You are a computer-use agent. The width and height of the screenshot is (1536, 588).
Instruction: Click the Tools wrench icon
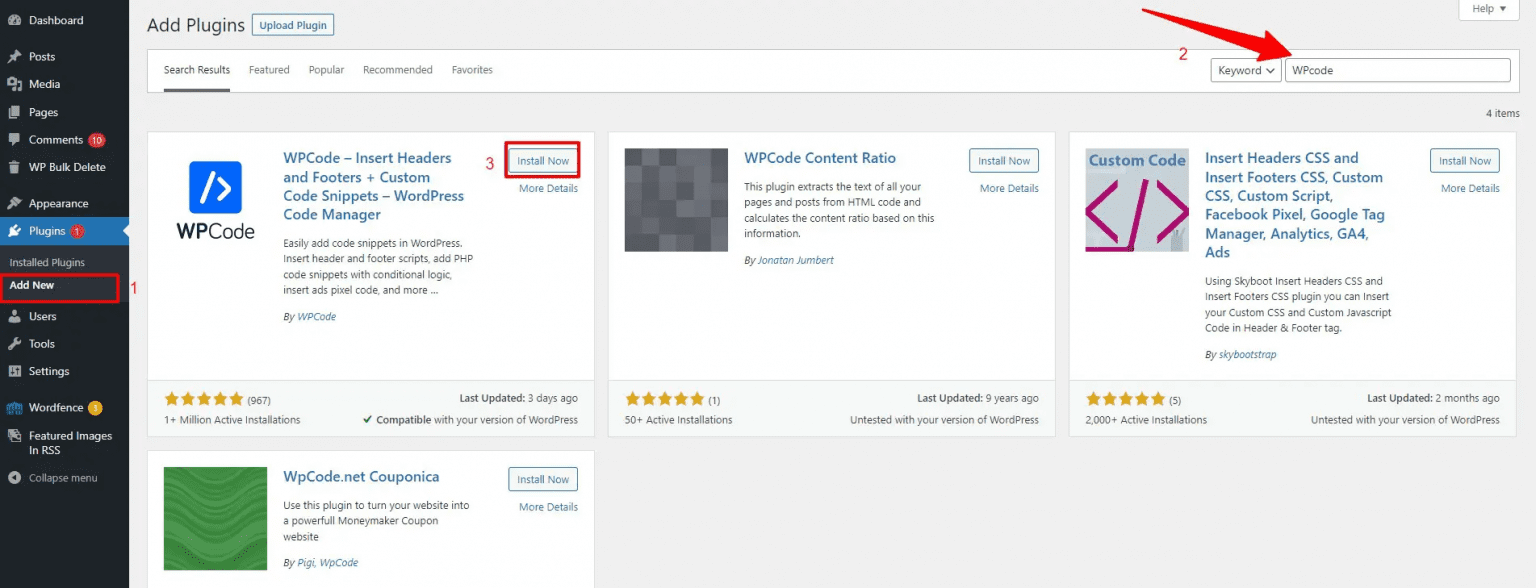click(x=14, y=344)
